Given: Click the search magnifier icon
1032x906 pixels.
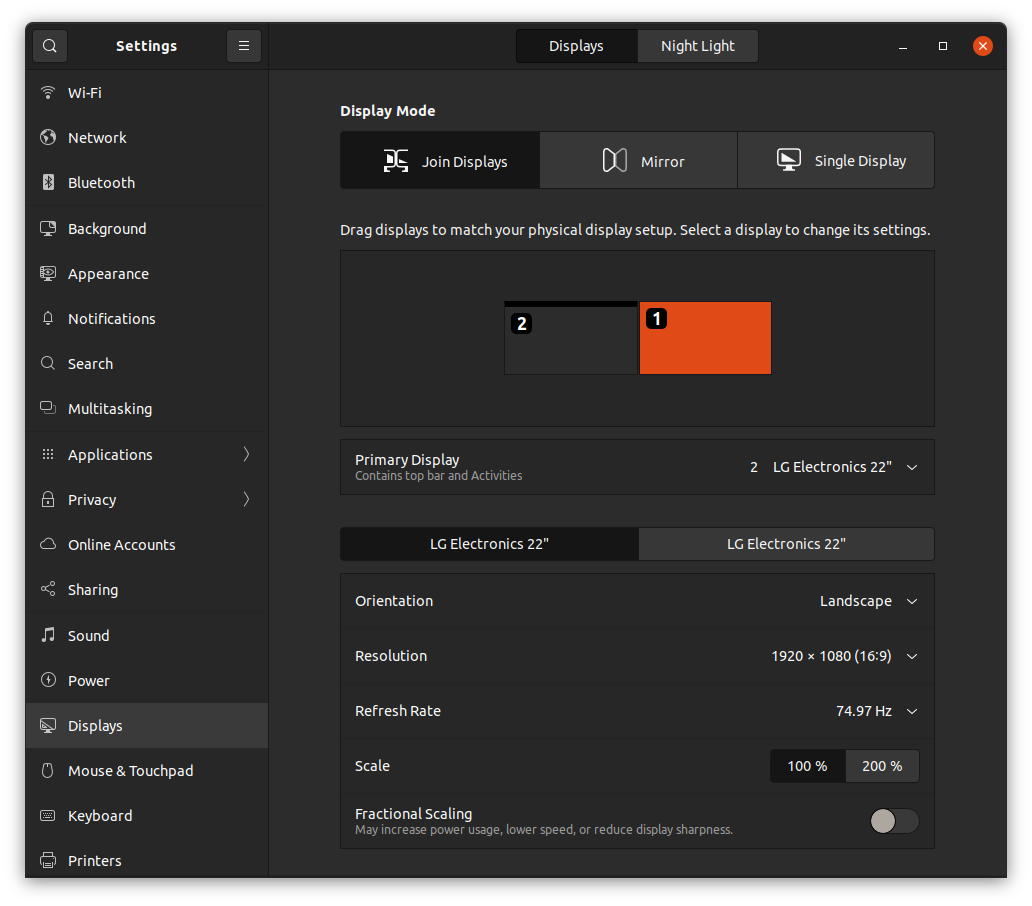Looking at the screenshot, I should (x=49, y=45).
